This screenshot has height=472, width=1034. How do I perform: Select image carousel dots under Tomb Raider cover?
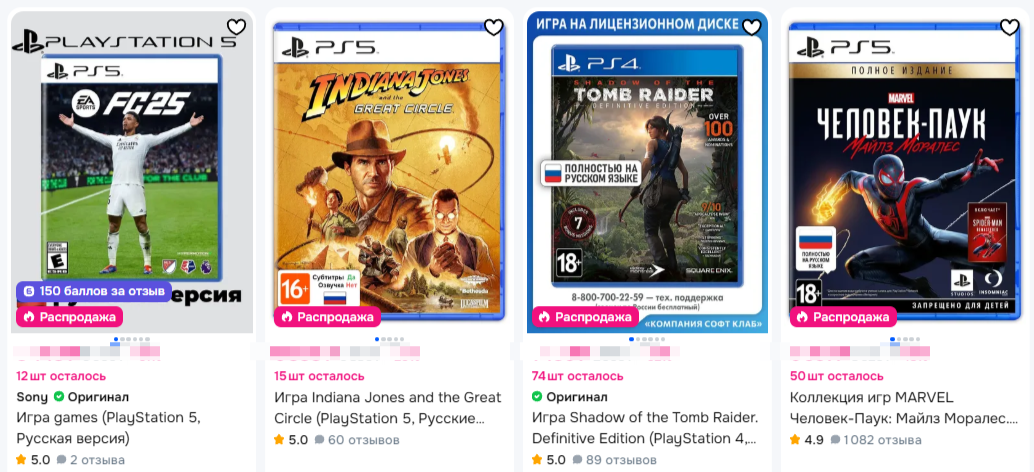(648, 339)
